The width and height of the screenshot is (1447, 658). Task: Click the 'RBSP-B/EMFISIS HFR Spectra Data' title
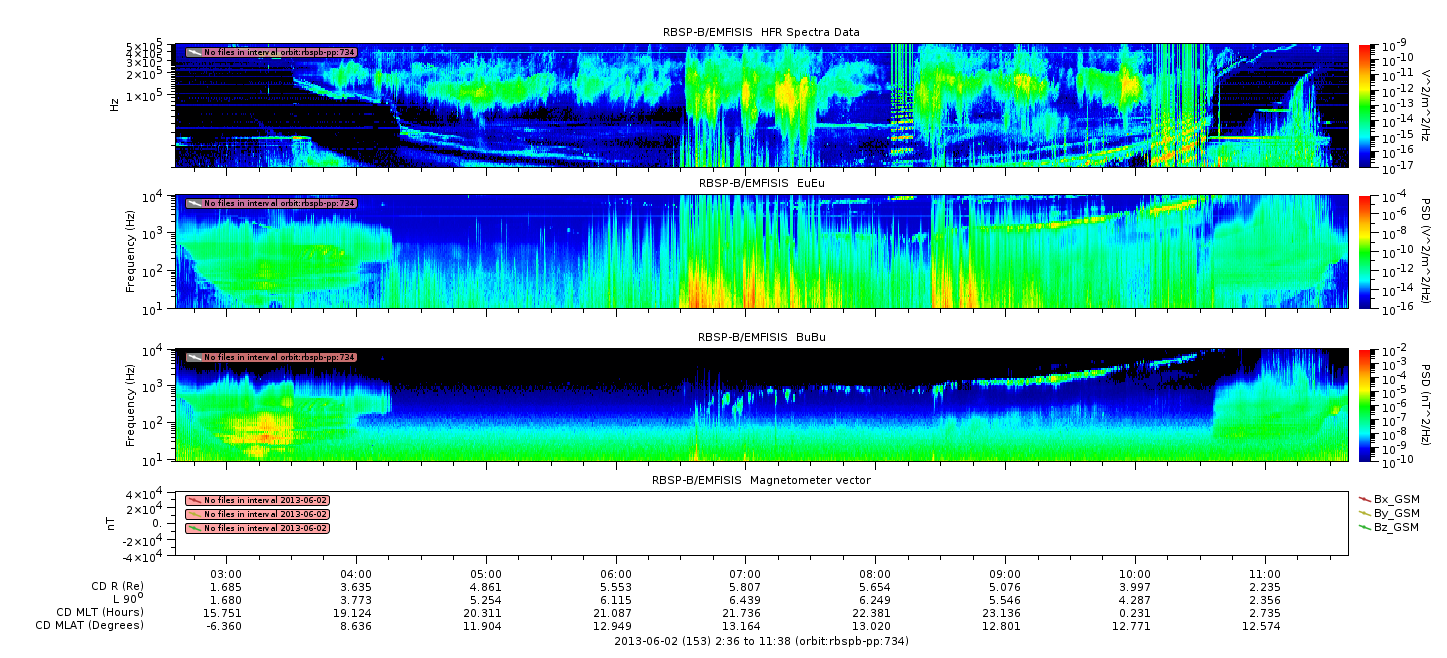tap(761, 33)
